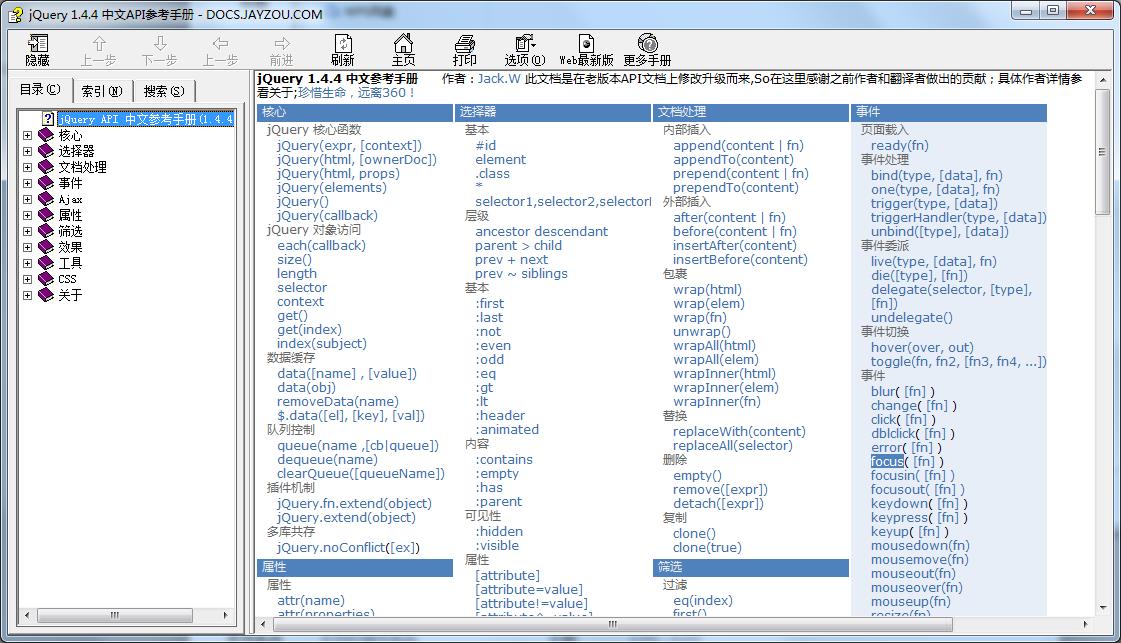Click the purple book icon beside Ajax

click(46, 199)
